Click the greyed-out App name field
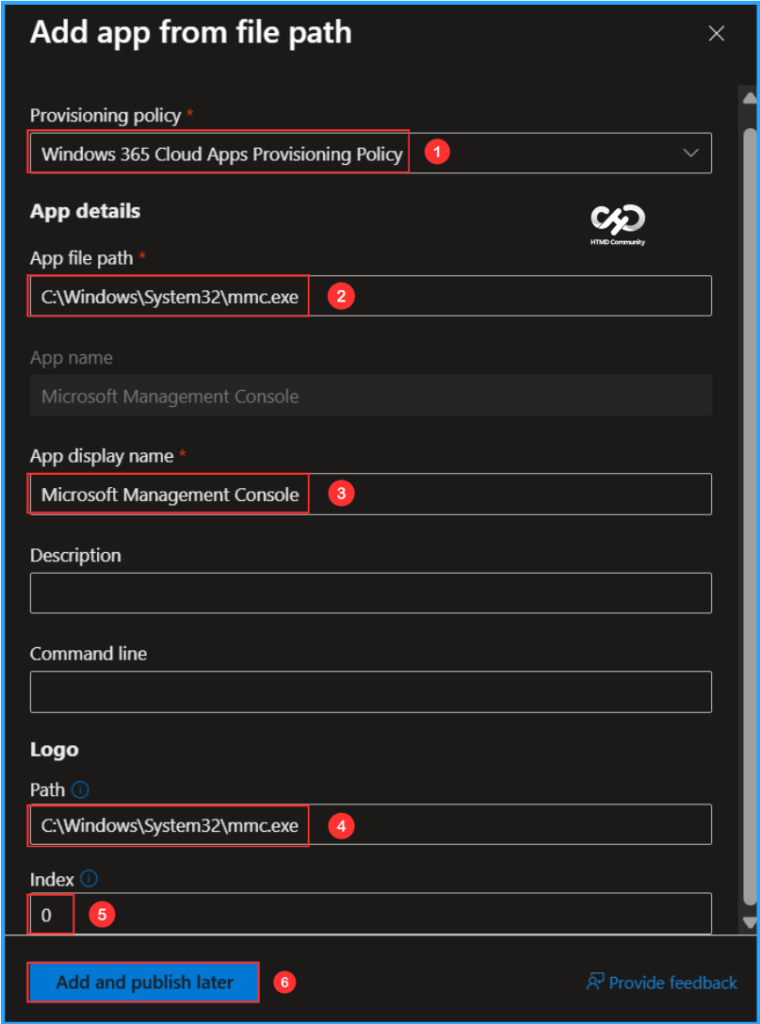 click(x=371, y=396)
